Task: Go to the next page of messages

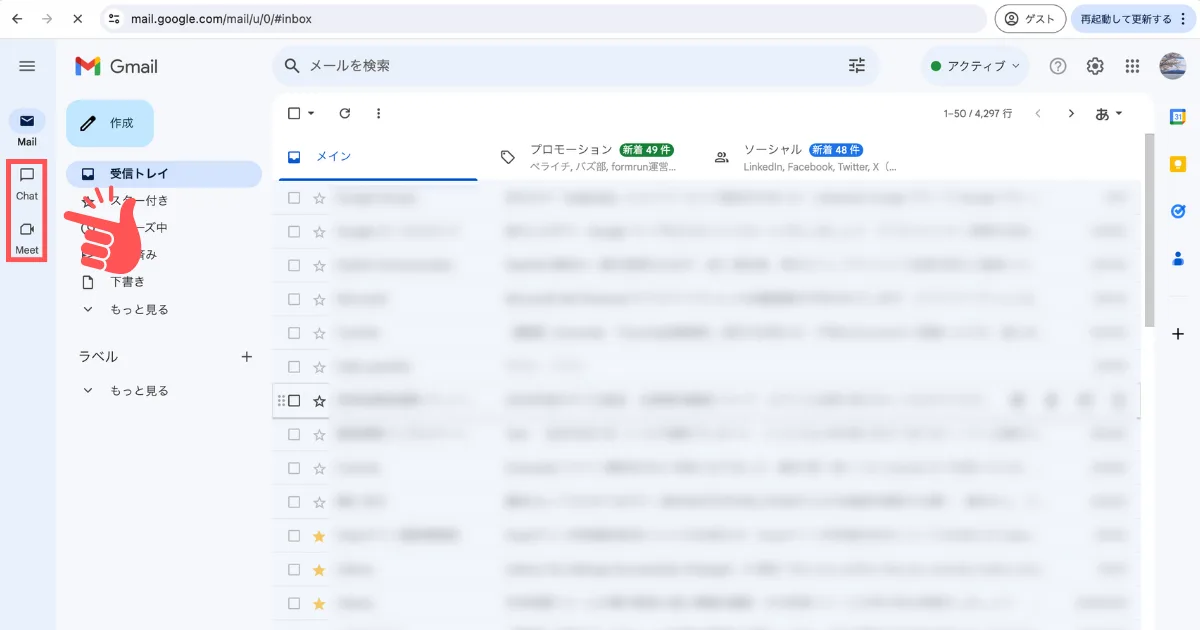Action: pos(1071,113)
